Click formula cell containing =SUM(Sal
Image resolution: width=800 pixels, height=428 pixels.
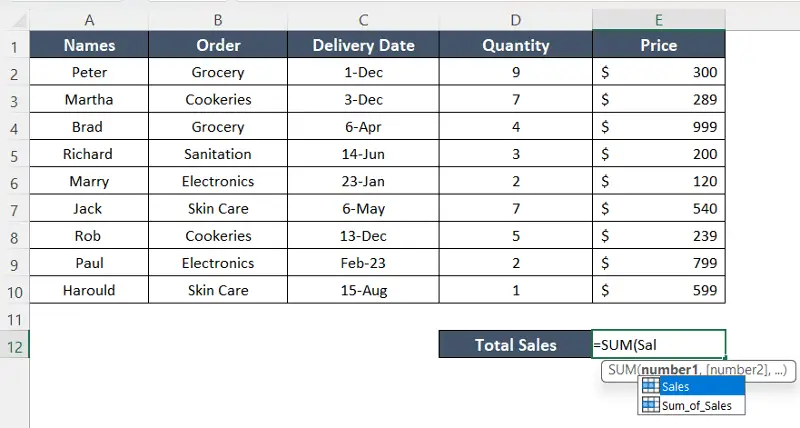(x=658, y=345)
